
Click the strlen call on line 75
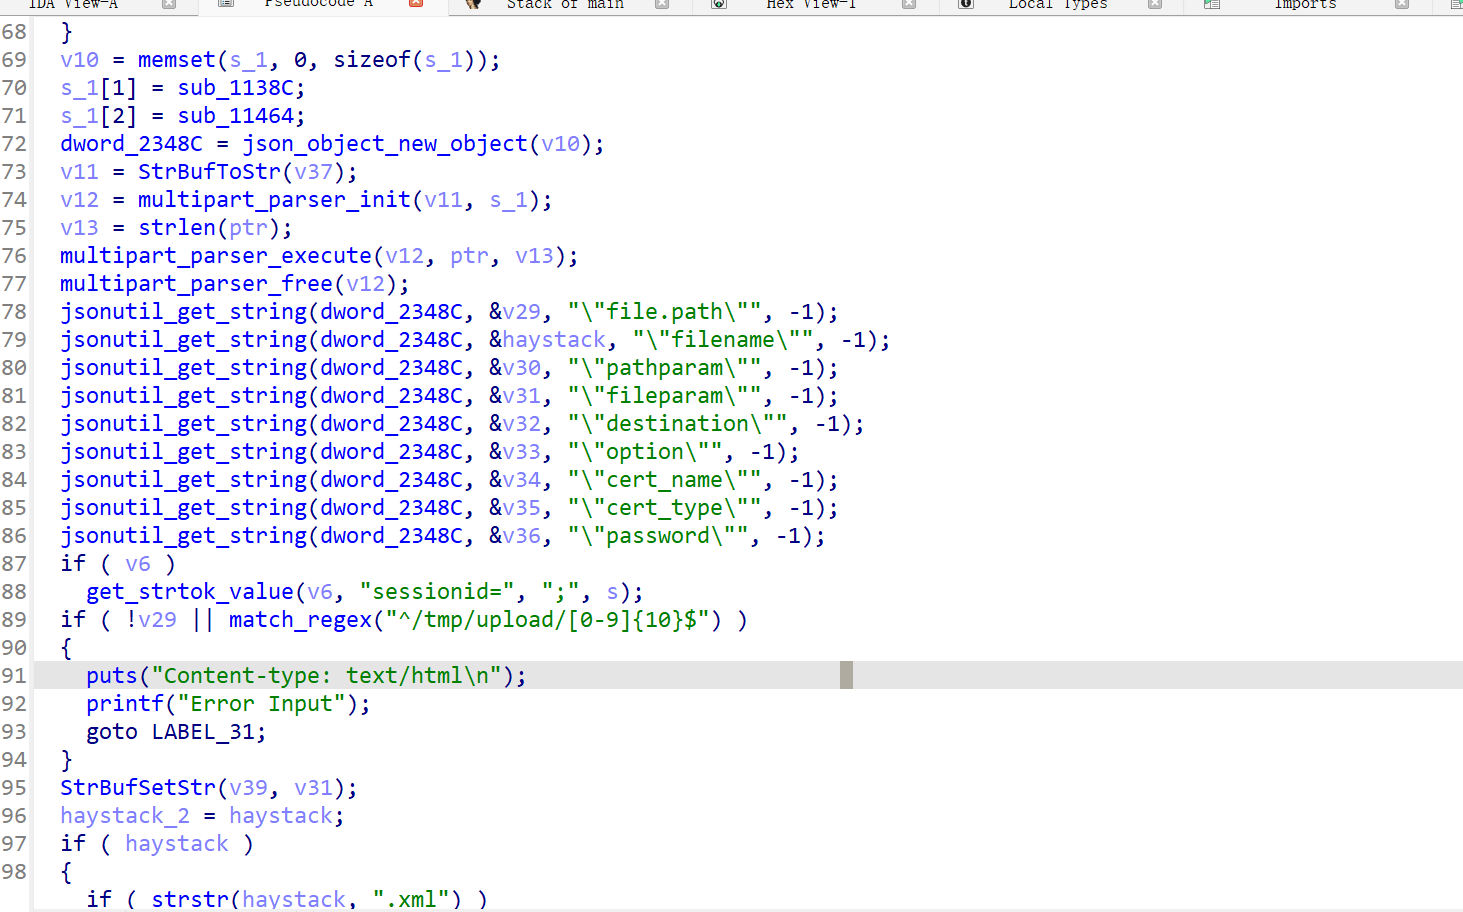coord(177,228)
